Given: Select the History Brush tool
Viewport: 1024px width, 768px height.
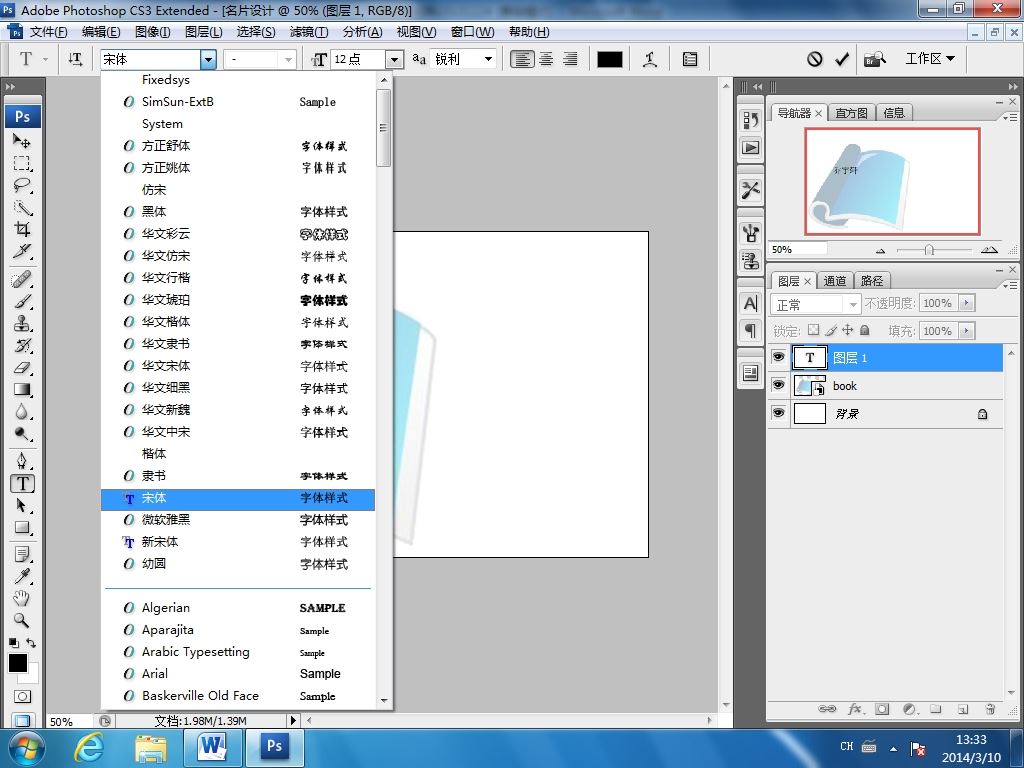Looking at the screenshot, I should point(22,345).
